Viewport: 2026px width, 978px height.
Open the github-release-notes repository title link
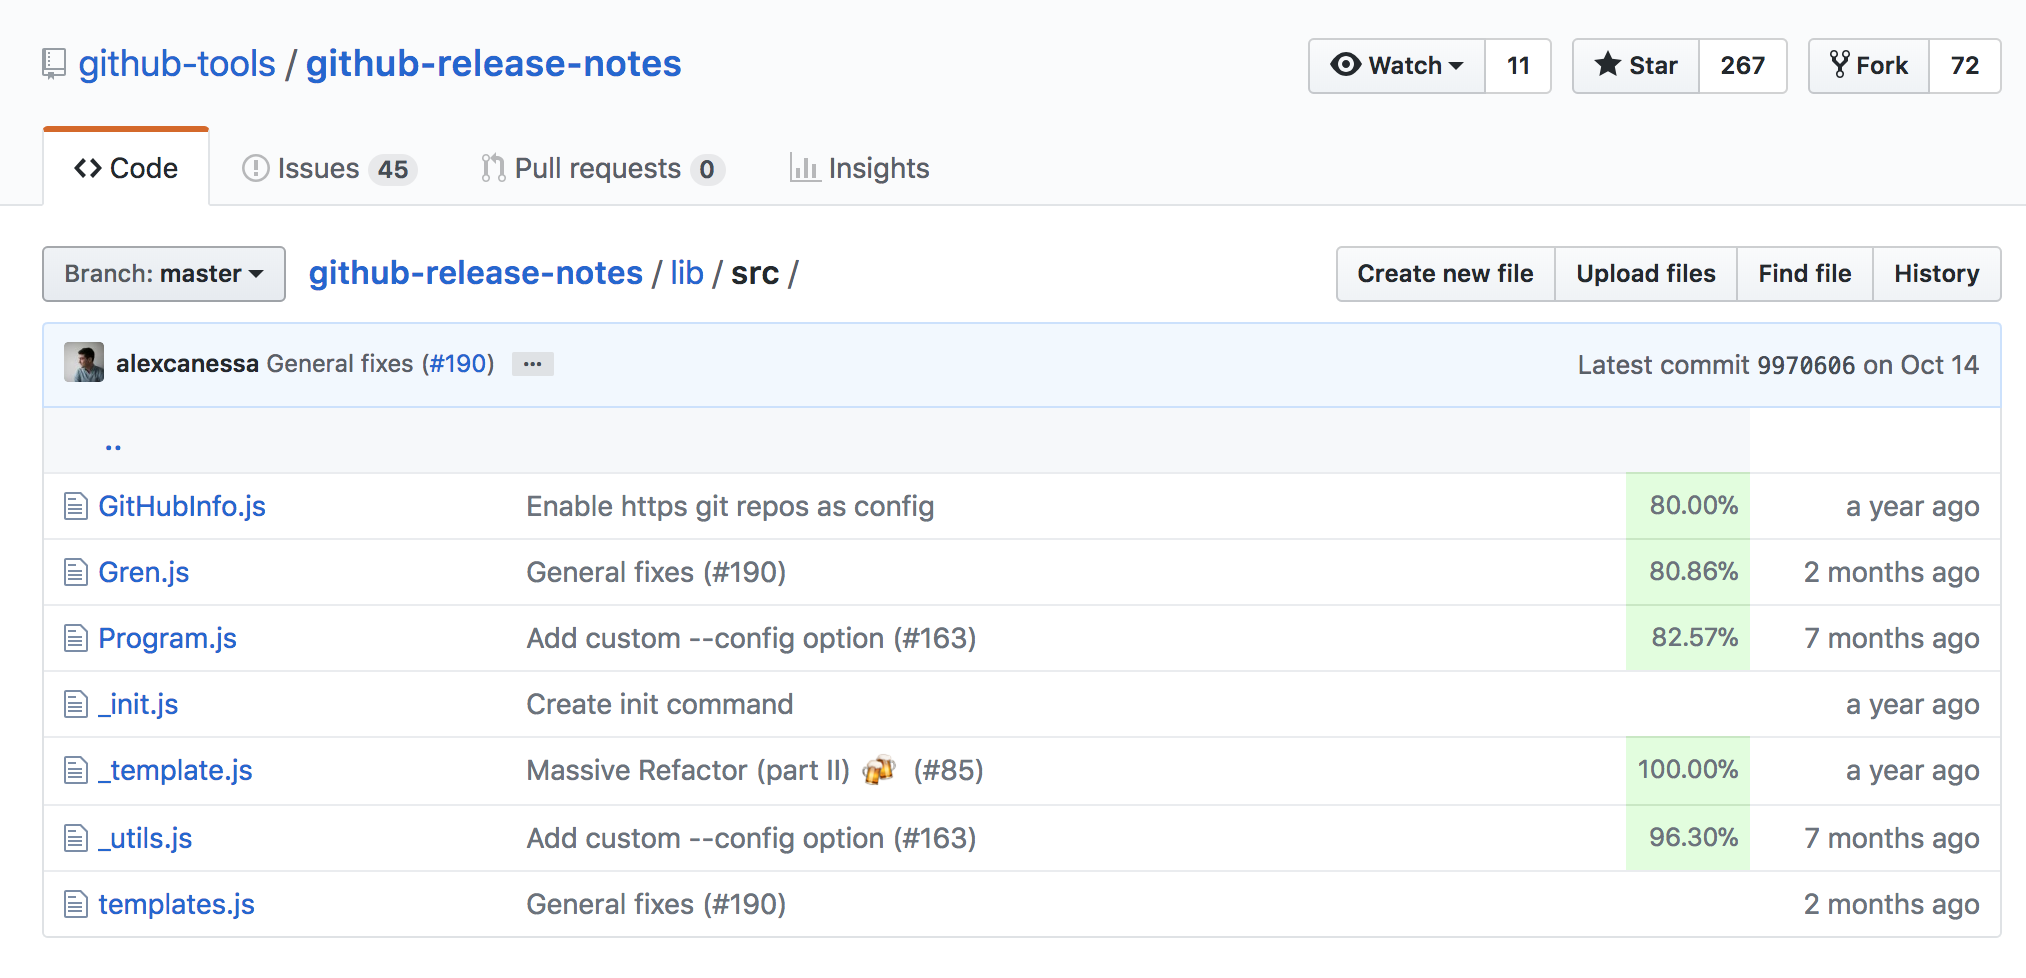(x=493, y=64)
